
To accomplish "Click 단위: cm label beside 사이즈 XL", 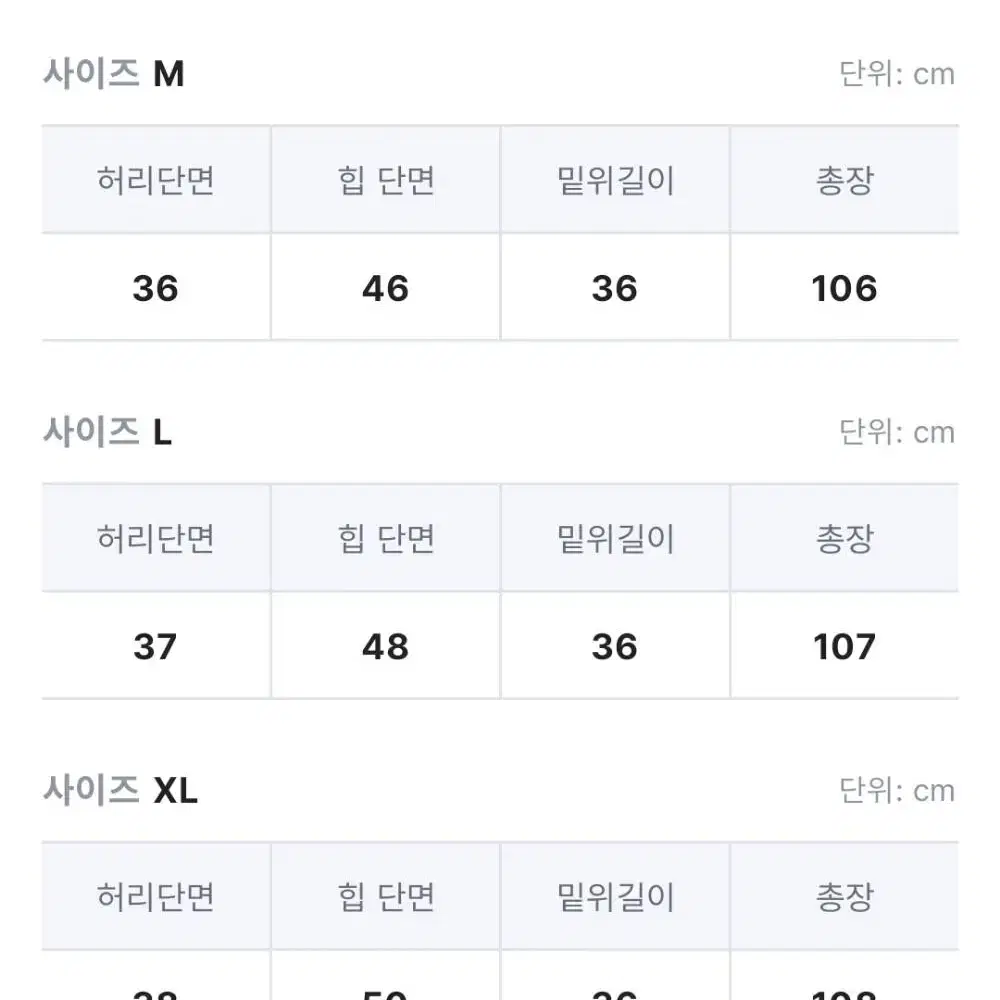I will (897, 791).
